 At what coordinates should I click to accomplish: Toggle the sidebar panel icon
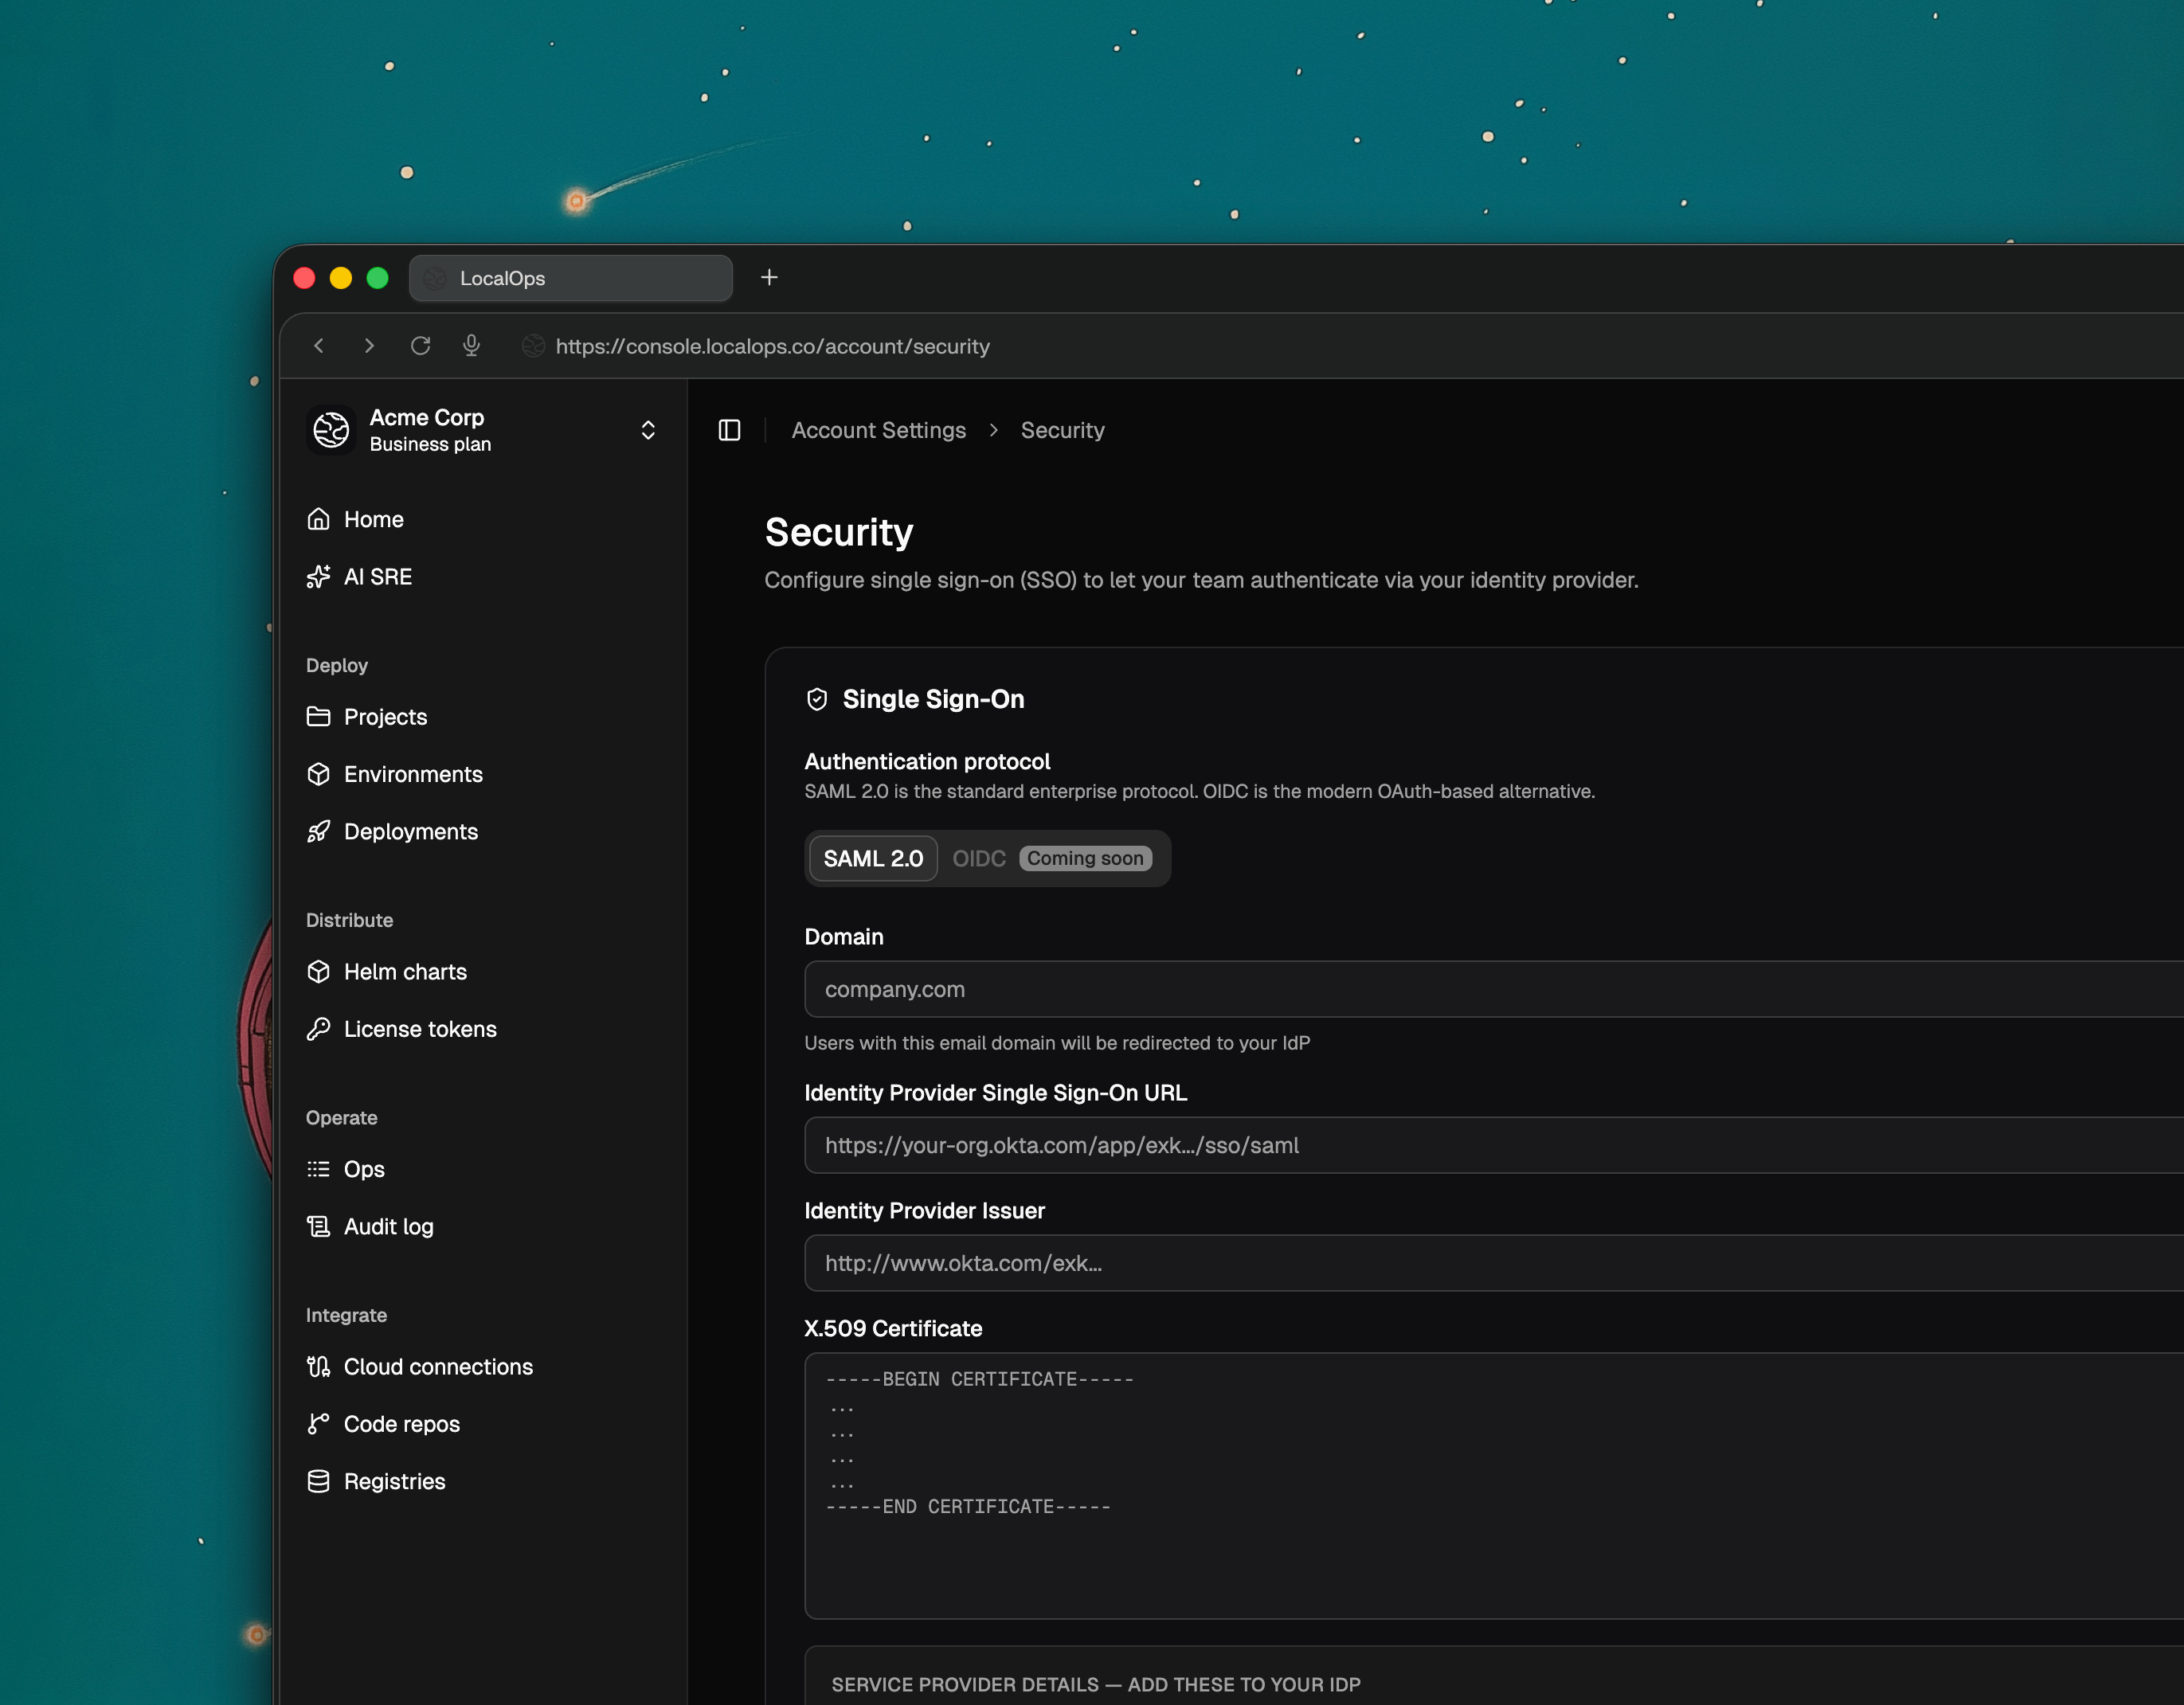729,430
